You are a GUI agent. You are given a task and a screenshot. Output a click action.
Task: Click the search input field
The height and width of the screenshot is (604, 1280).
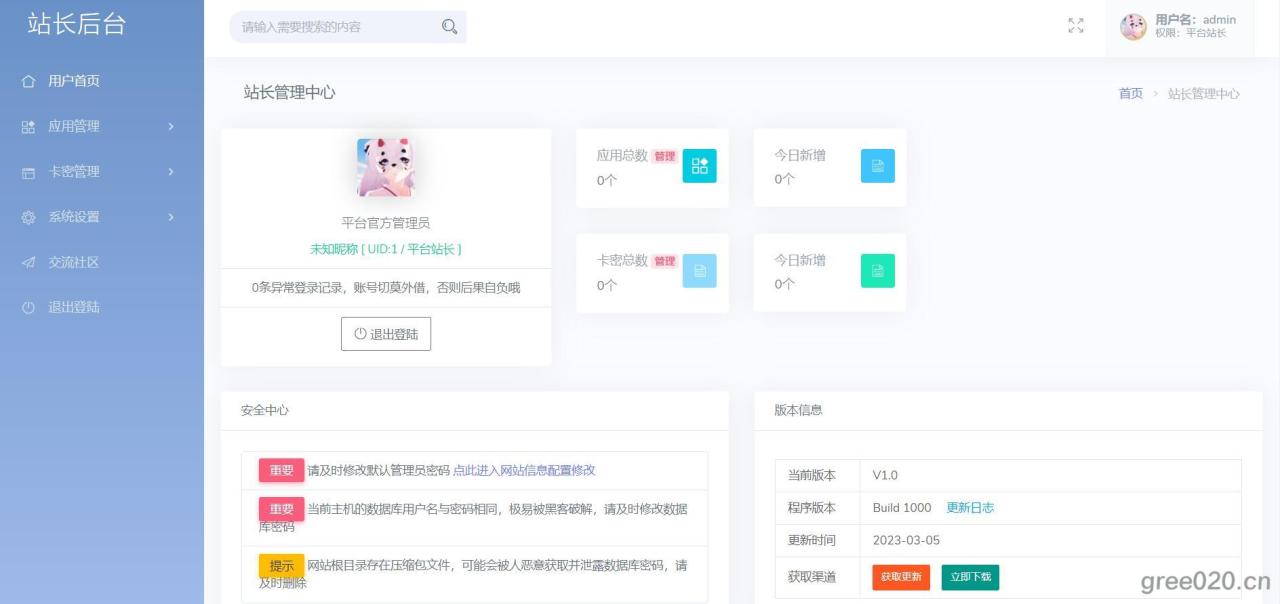(x=340, y=27)
